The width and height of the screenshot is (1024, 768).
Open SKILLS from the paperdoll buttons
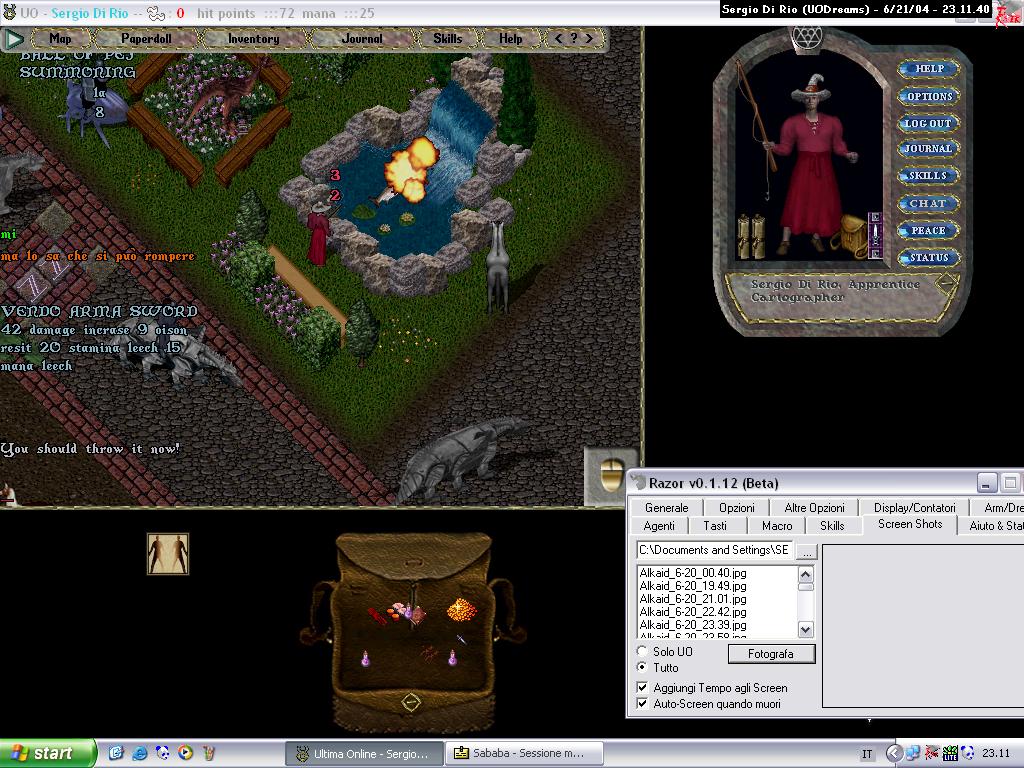coord(928,176)
